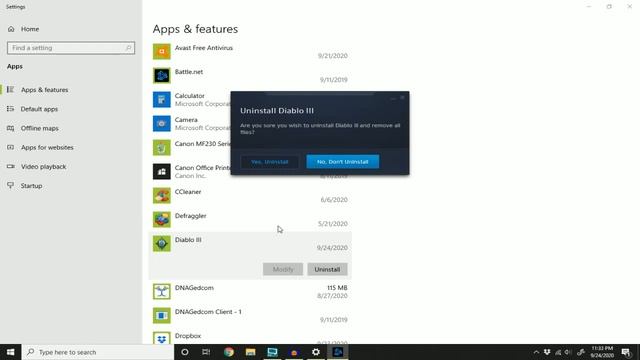Go to Apps & features section
Viewport: 640px width, 360px height.
tap(44, 90)
